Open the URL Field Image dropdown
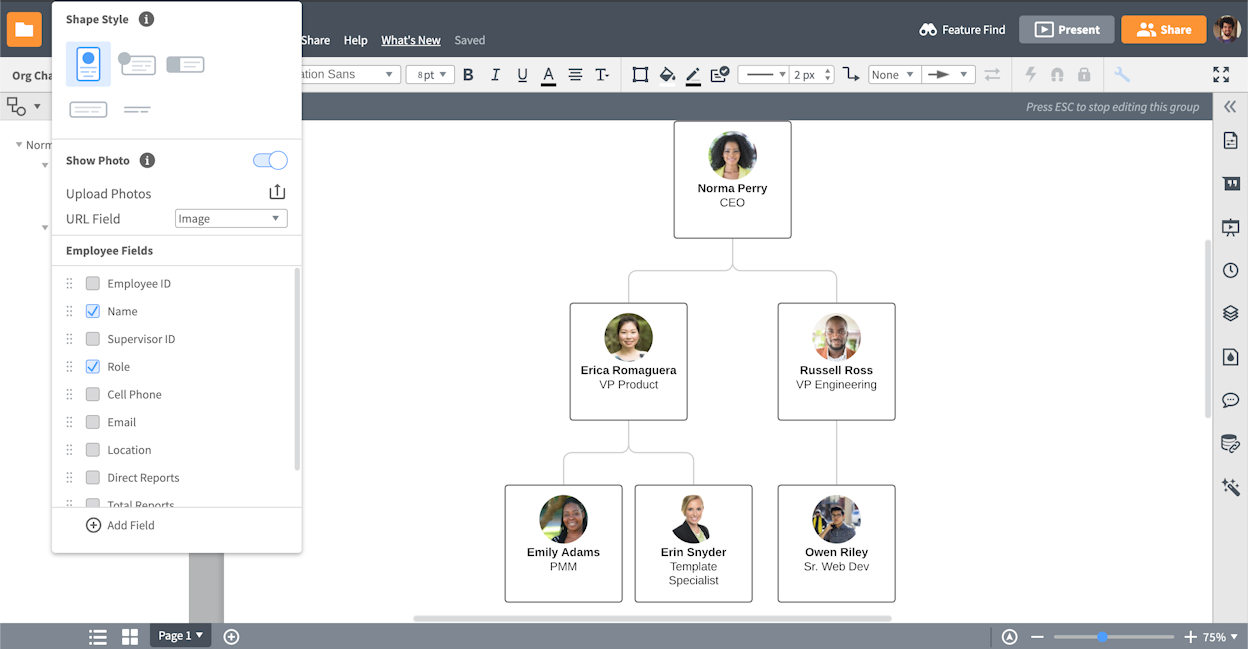1248x649 pixels. click(x=230, y=218)
